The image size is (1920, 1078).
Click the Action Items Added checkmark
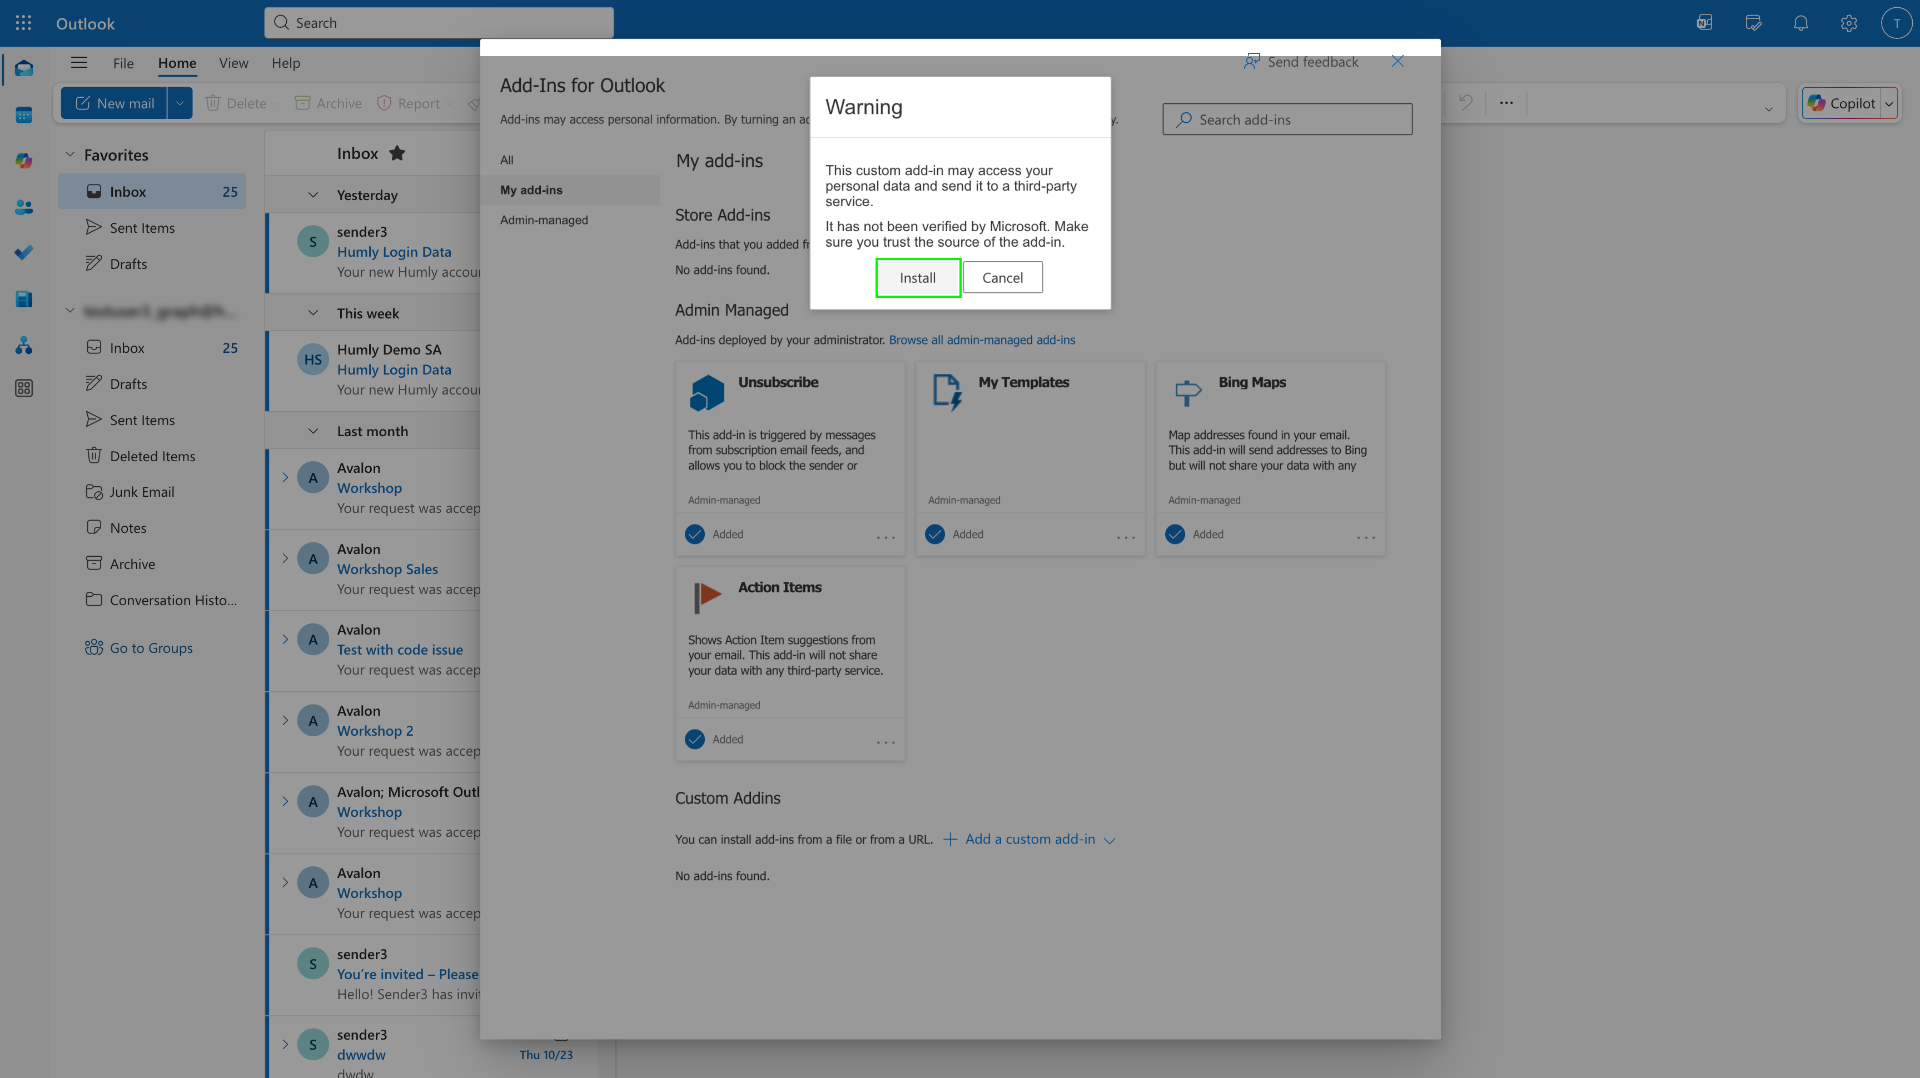tap(695, 739)
